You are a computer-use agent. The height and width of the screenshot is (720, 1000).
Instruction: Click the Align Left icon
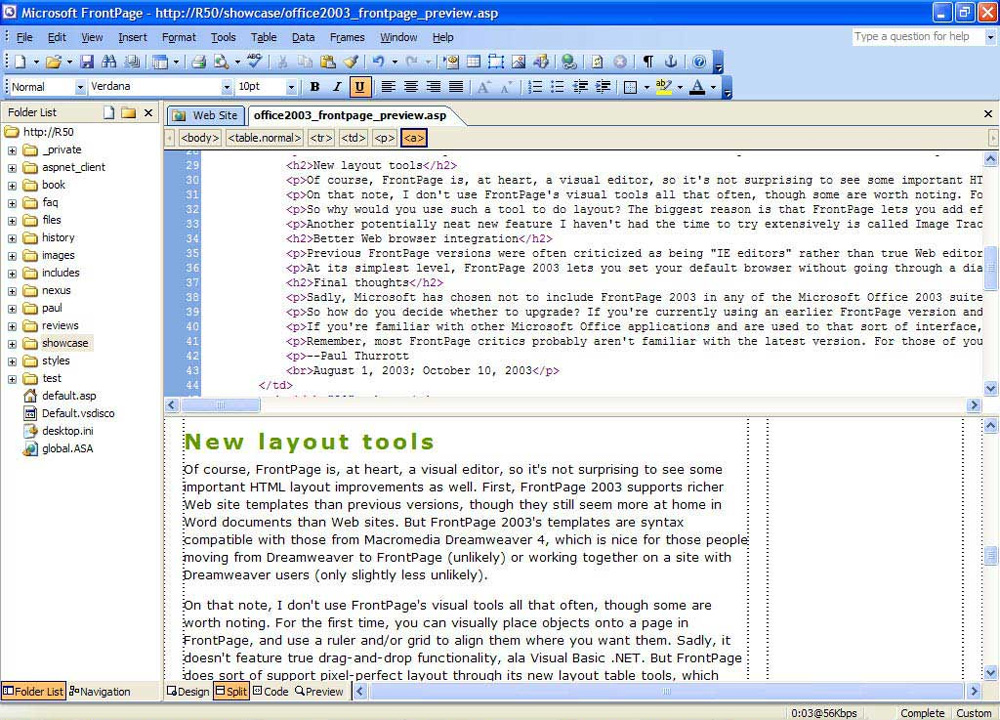(x=388, y=87)
